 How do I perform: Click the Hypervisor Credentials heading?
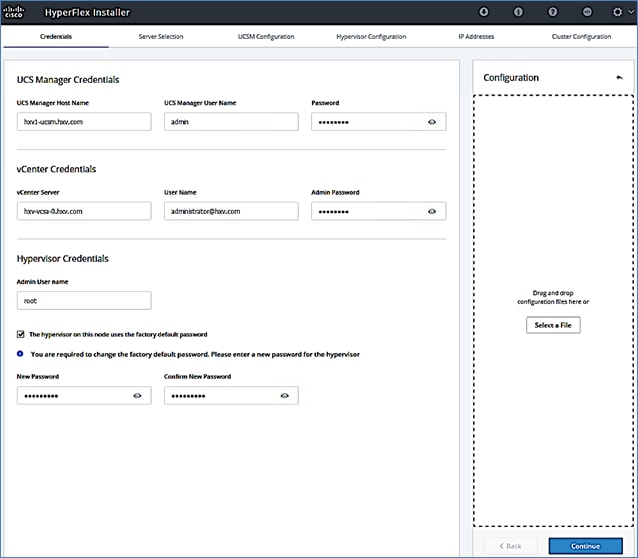click(63, 258)
